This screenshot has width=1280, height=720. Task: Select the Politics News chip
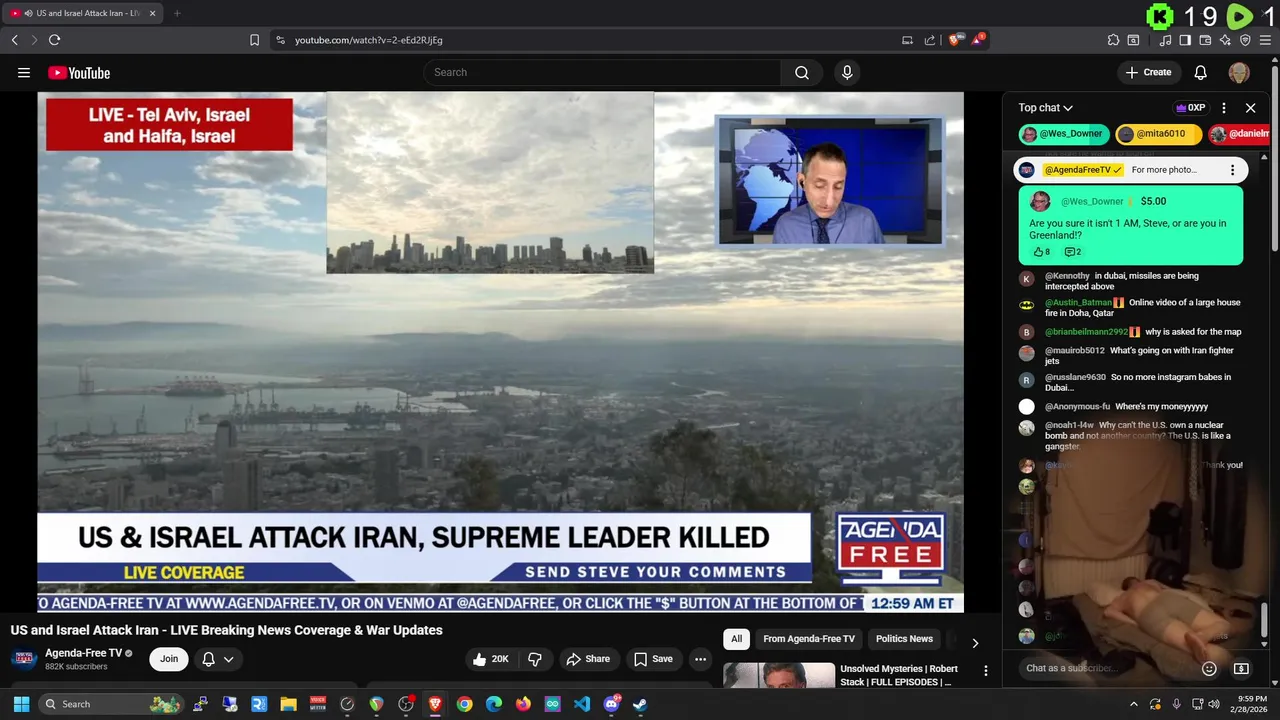tap(904, 639)
